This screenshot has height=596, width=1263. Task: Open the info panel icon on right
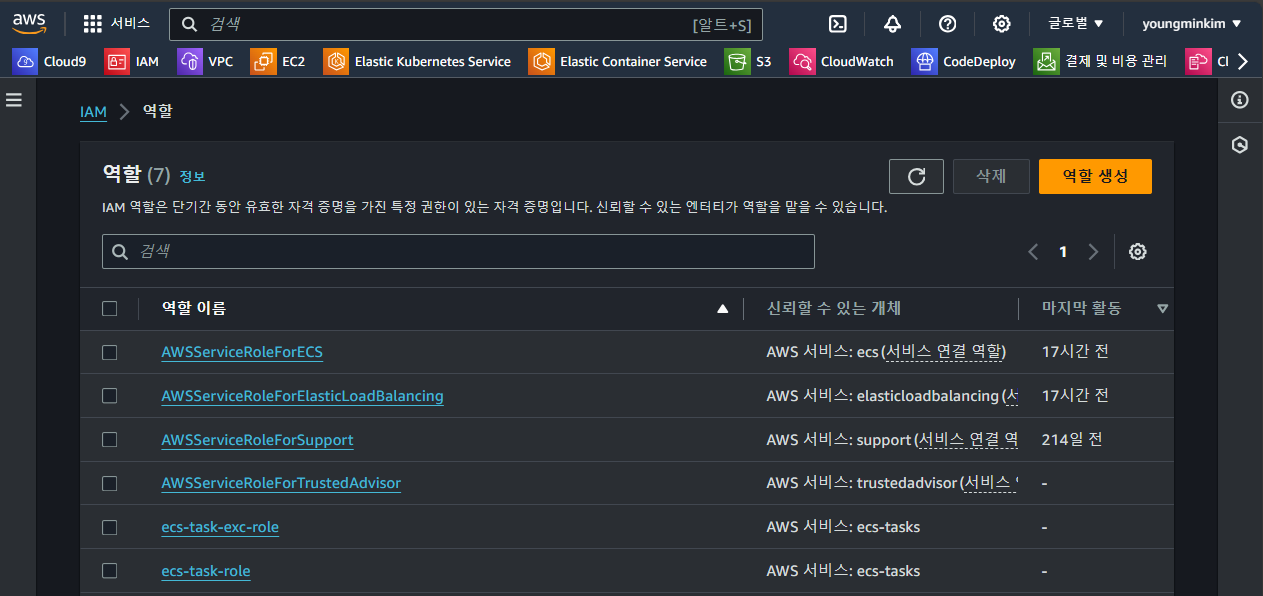[x=1240, y=100]
